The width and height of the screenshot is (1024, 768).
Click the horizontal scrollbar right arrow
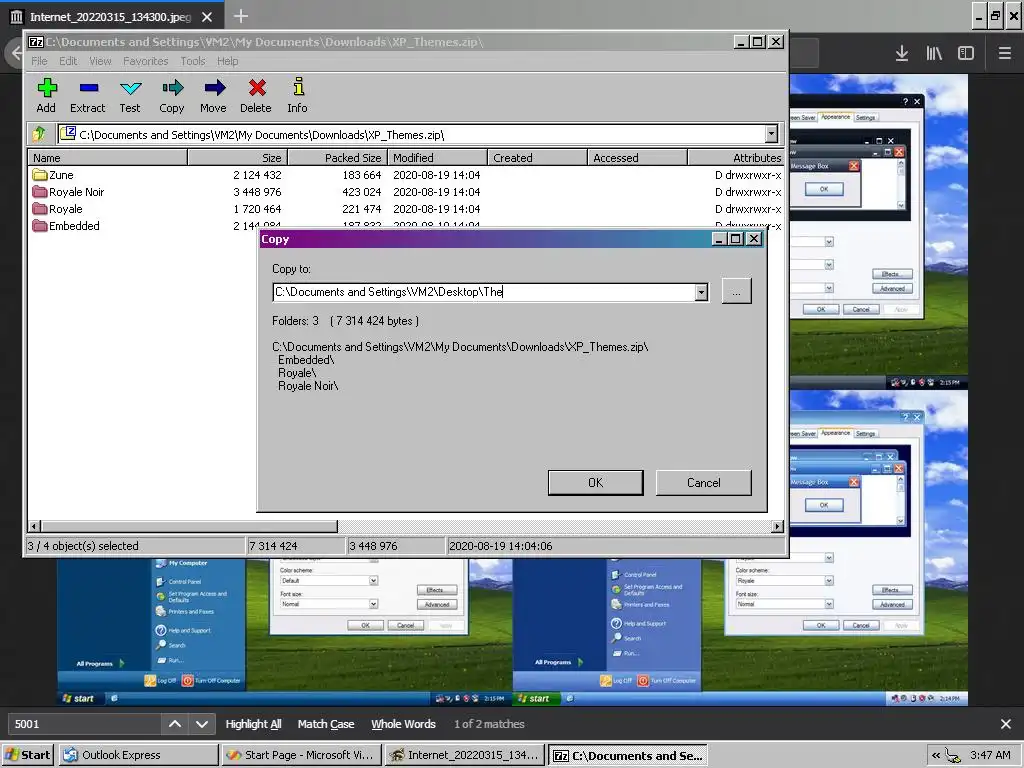[x=777, y=526]
